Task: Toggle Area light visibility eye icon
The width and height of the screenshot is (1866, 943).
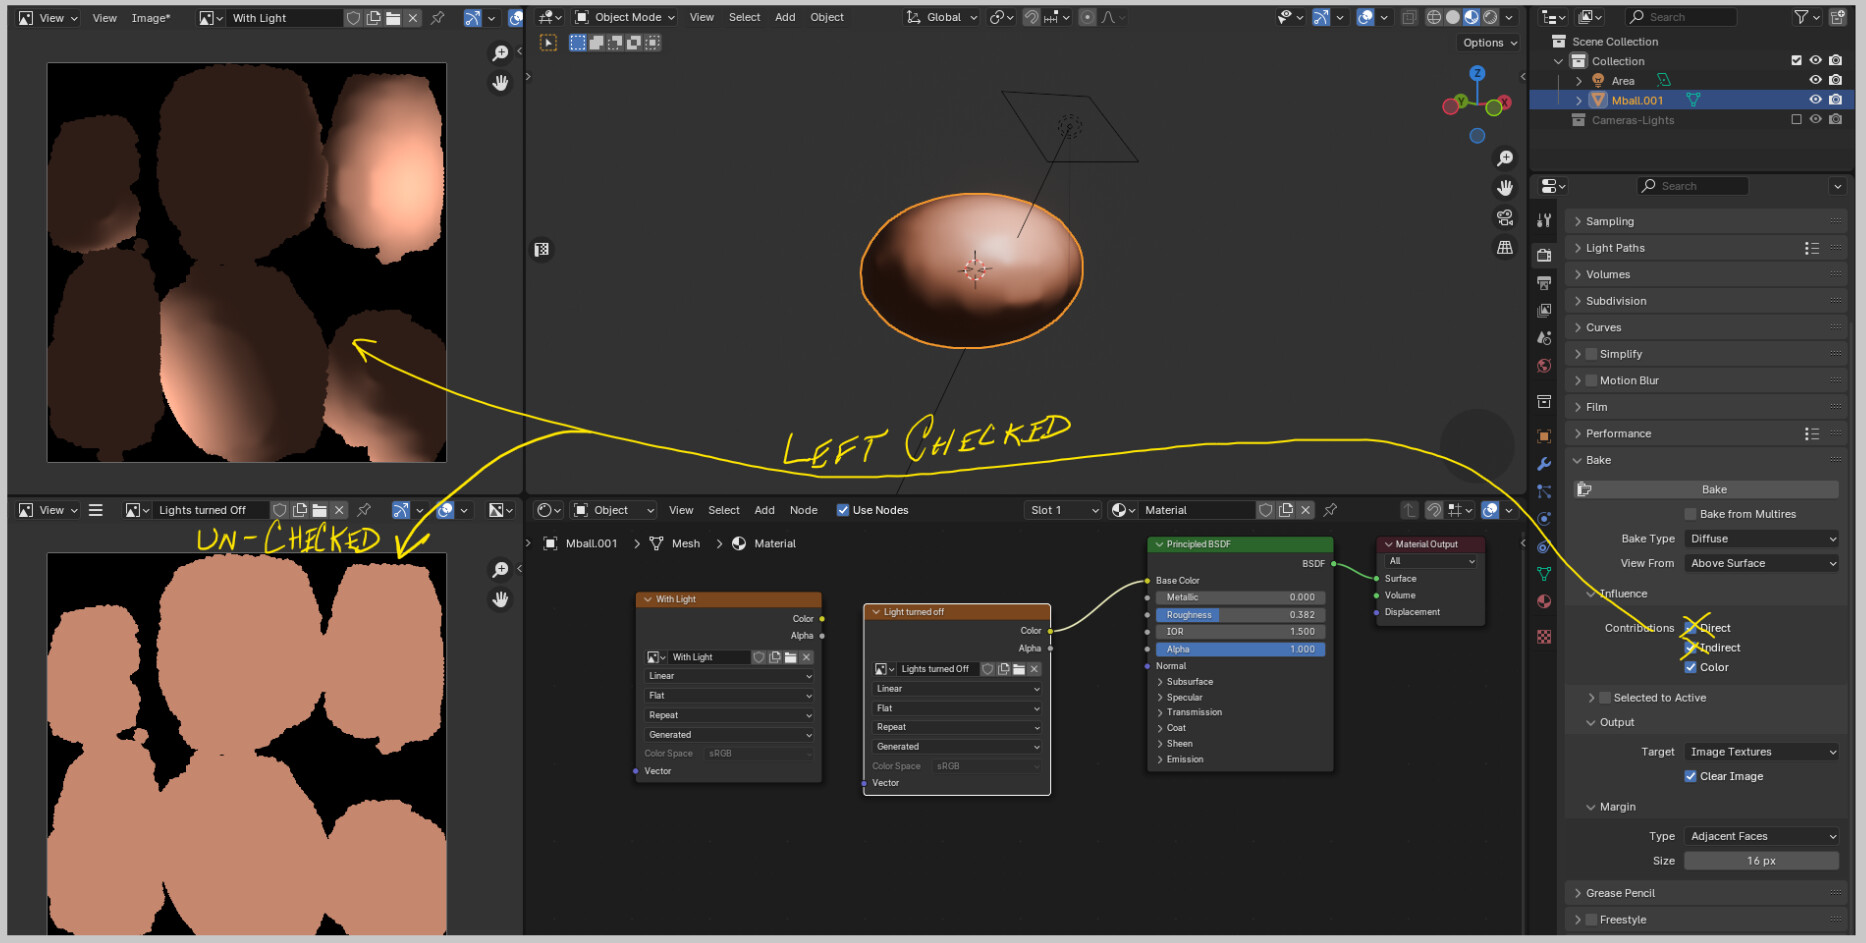Action: [1815, 80]
